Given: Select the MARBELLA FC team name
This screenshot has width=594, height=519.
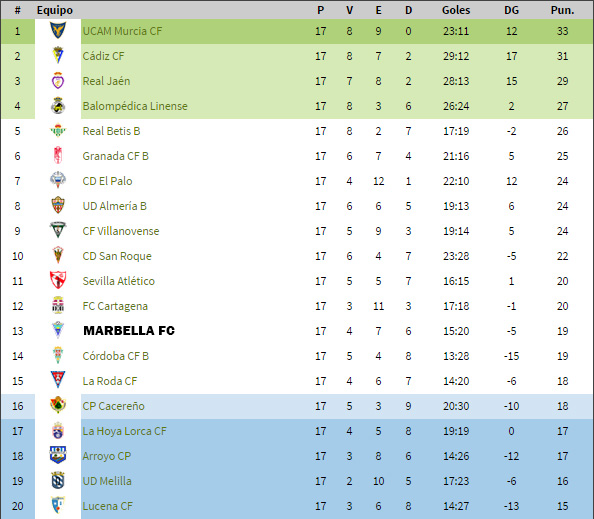Looking at the screenshot, I should point(129,331).
